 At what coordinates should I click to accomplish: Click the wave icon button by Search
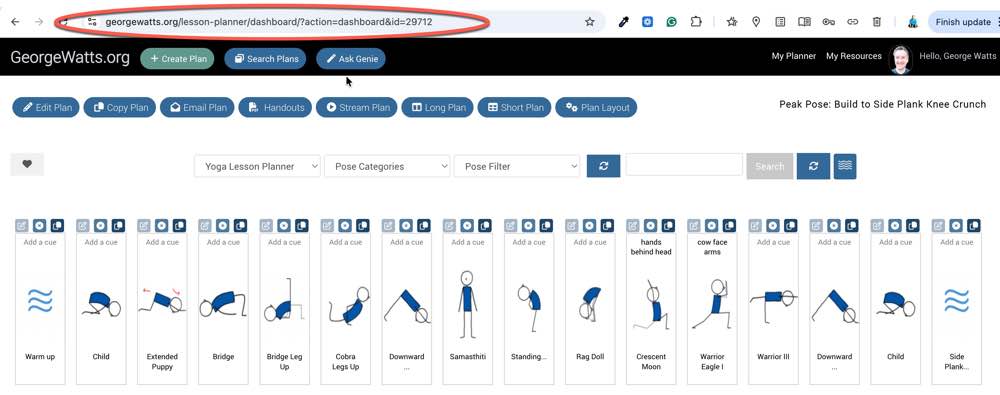[x=845, y=166]
